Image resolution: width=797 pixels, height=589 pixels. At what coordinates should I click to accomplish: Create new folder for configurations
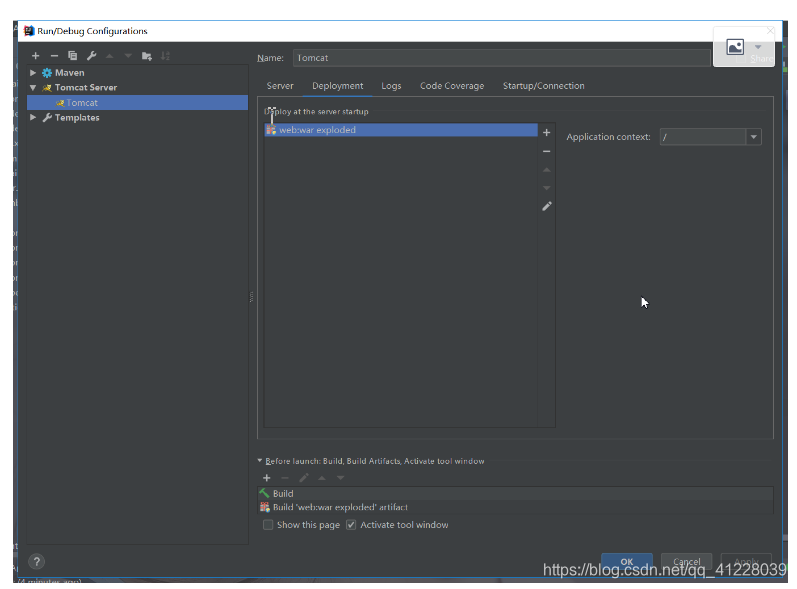147,56
